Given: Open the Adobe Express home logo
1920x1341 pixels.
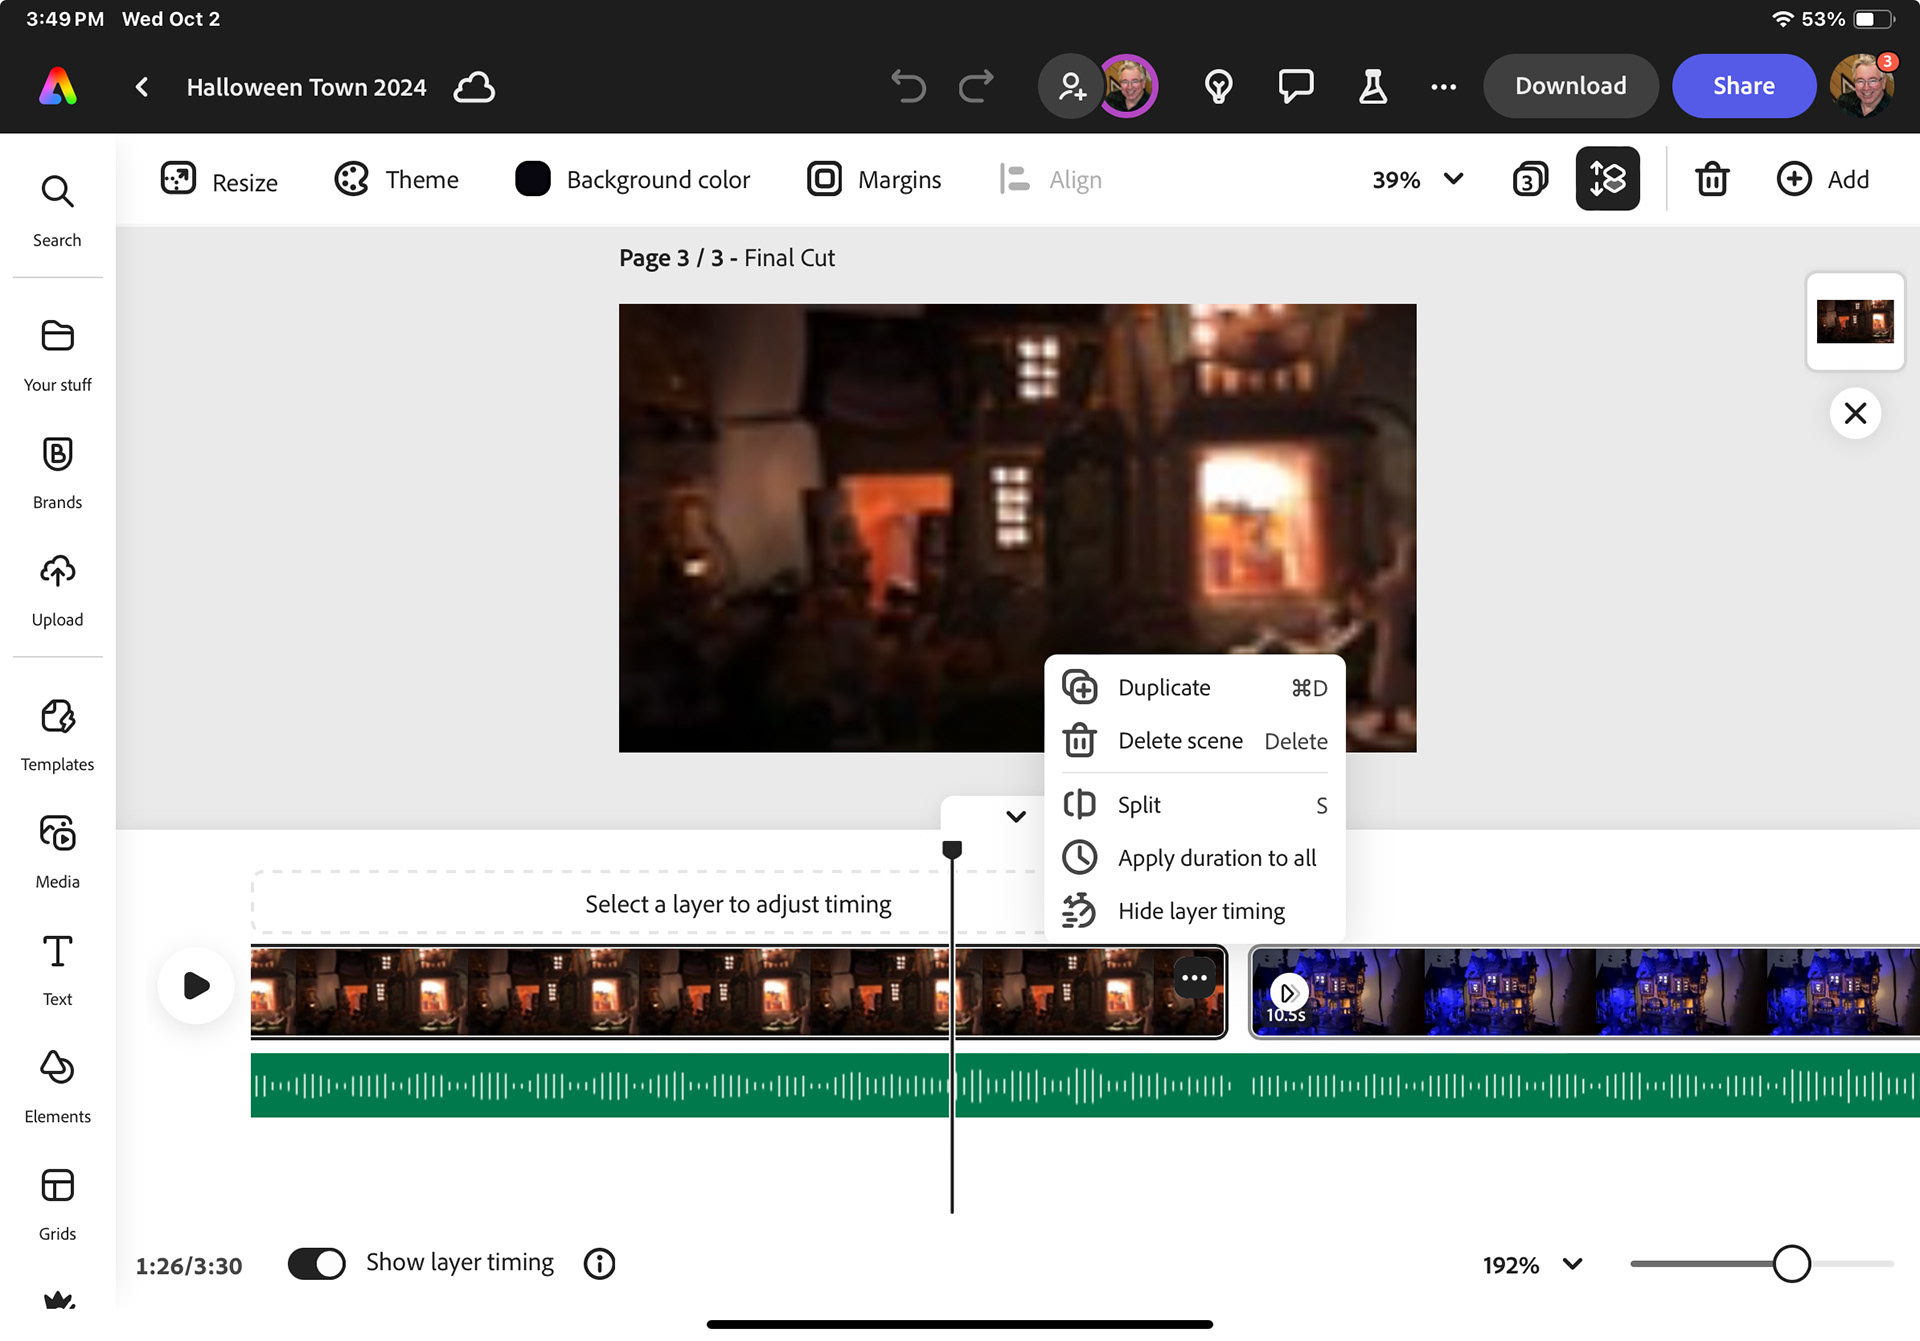Looking at the screenshot, I should tap(58, 87).
